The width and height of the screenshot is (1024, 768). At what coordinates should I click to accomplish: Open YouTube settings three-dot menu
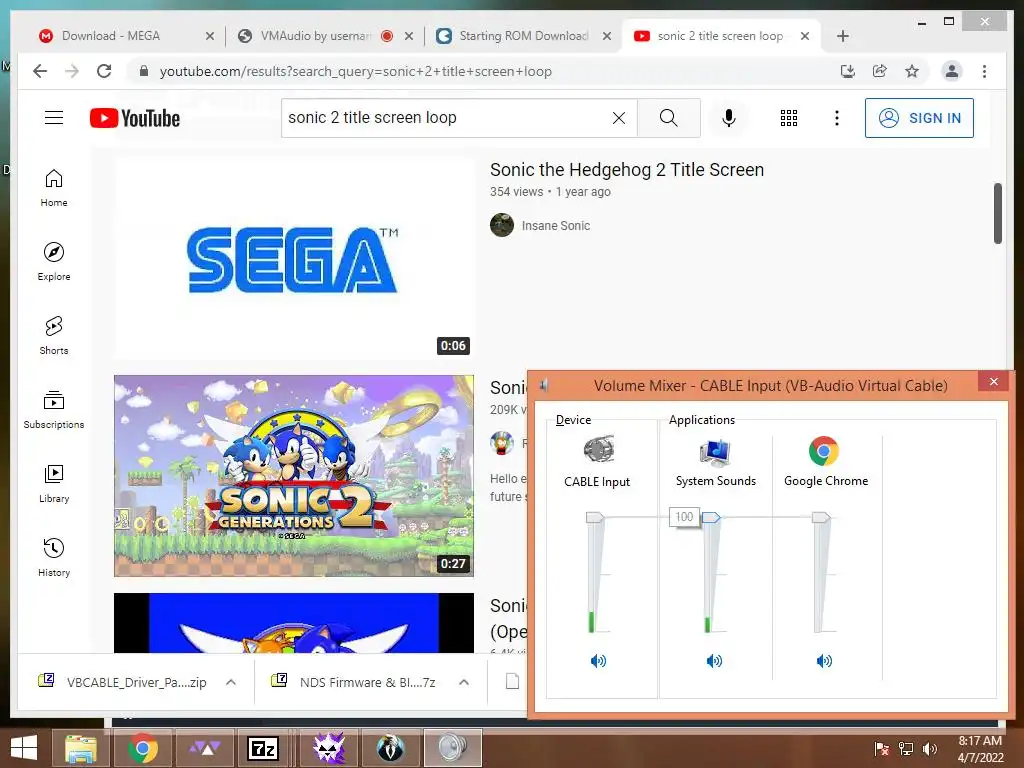point(837,118)
